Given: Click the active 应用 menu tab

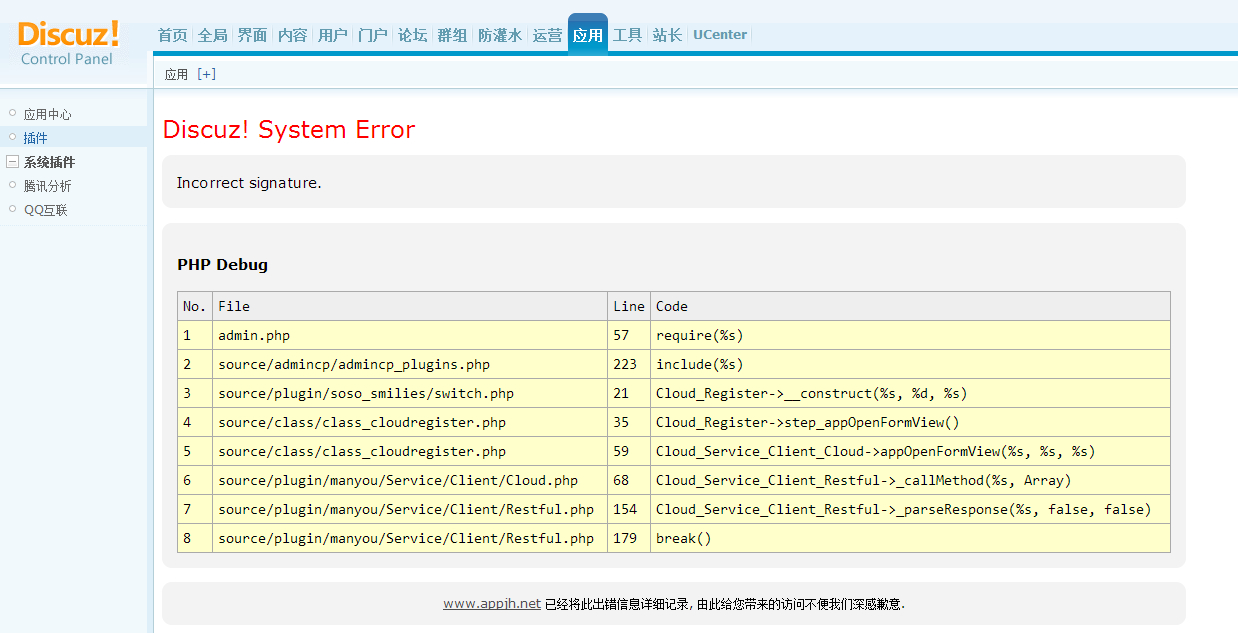Looking at the screenshot, I should tap(588, 35).
